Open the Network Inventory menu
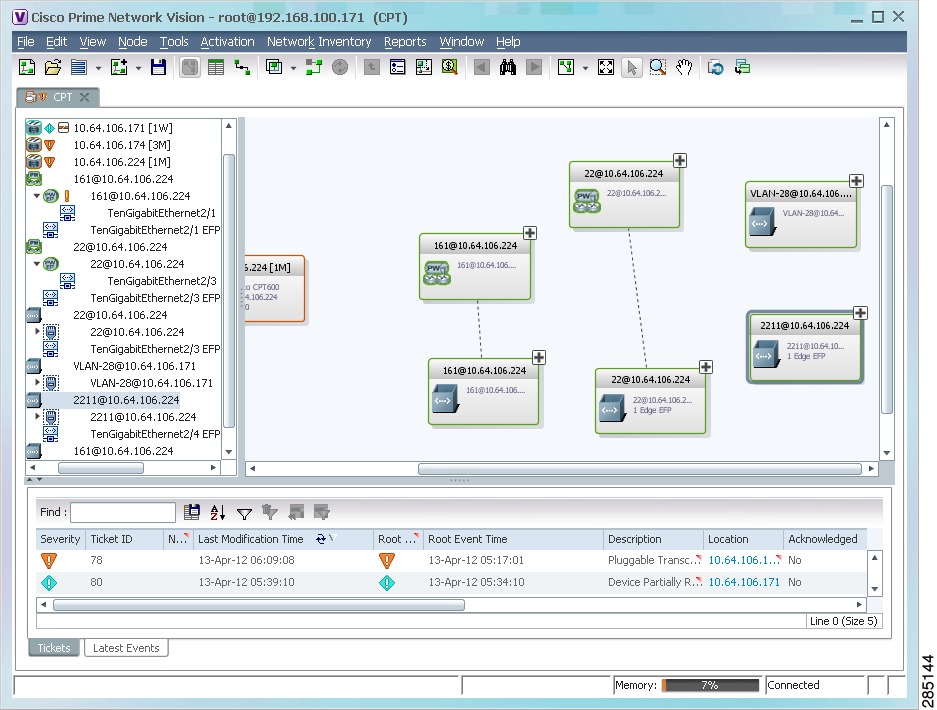Viewport: 937px width, 710px height. 319,42
